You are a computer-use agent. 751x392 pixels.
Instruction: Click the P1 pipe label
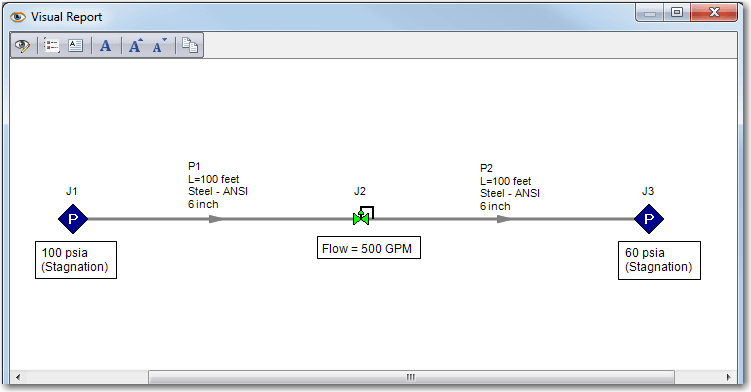pyautogui.click(x=194, y=166)
